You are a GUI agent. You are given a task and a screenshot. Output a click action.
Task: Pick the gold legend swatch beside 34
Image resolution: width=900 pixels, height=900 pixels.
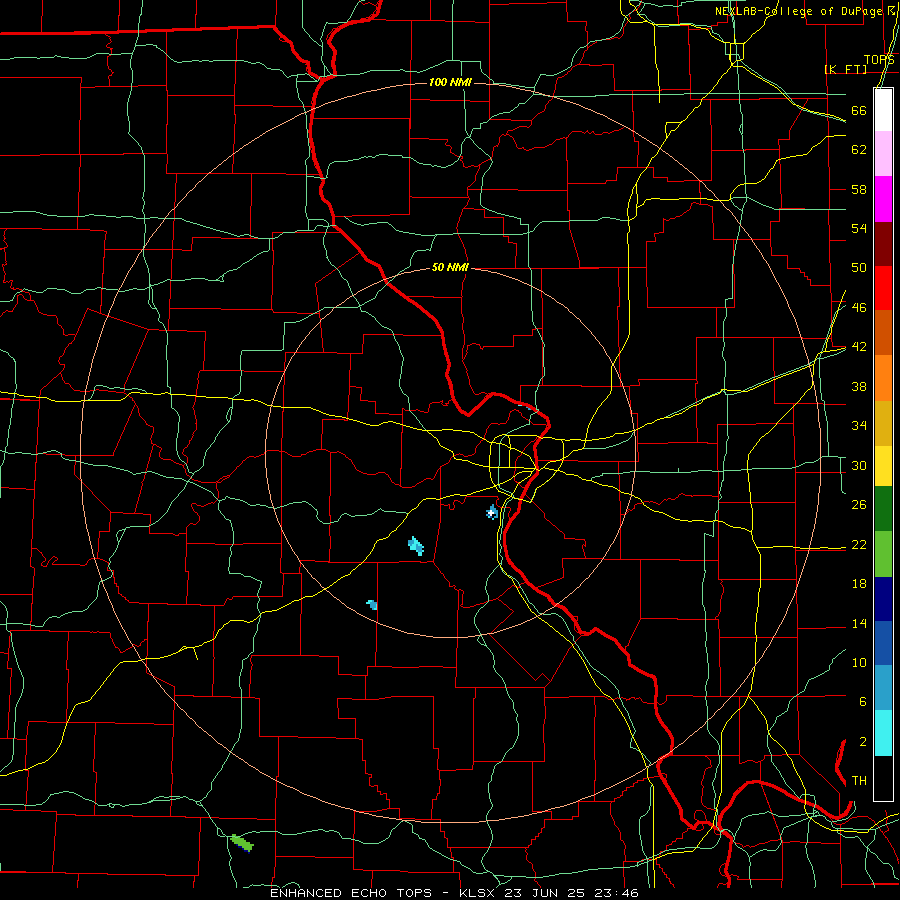pyautogui.click(x=883, y=423)
